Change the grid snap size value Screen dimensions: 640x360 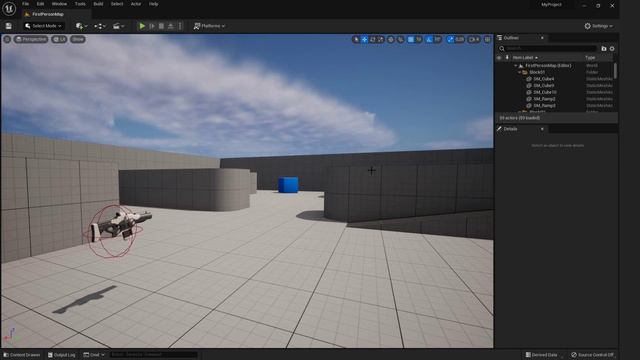pos(419,39)
